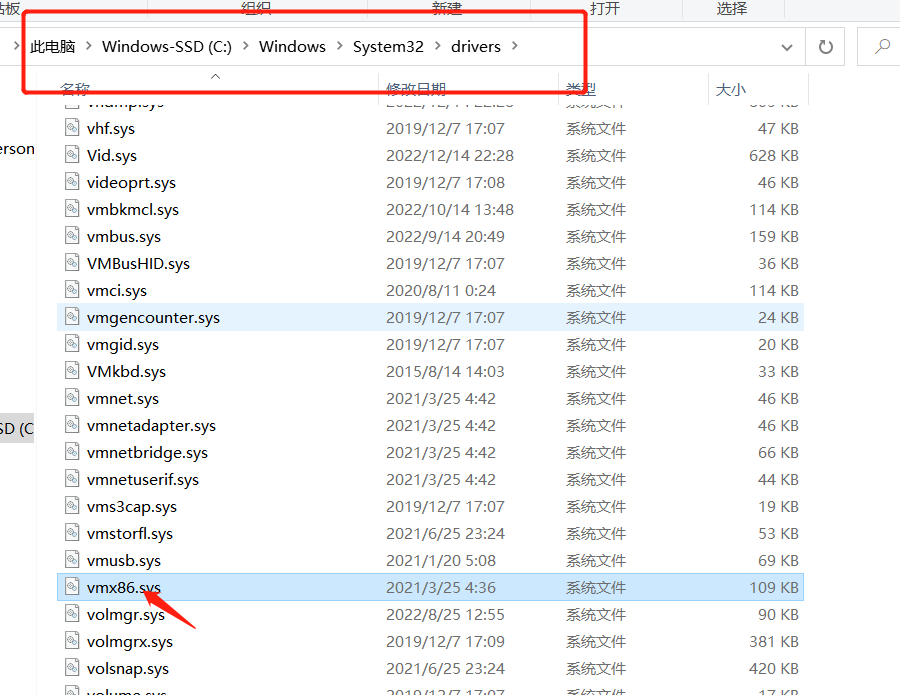Select file name vmgencounter.sys
This screenshot has height=695, width=900.
(153, 318)
